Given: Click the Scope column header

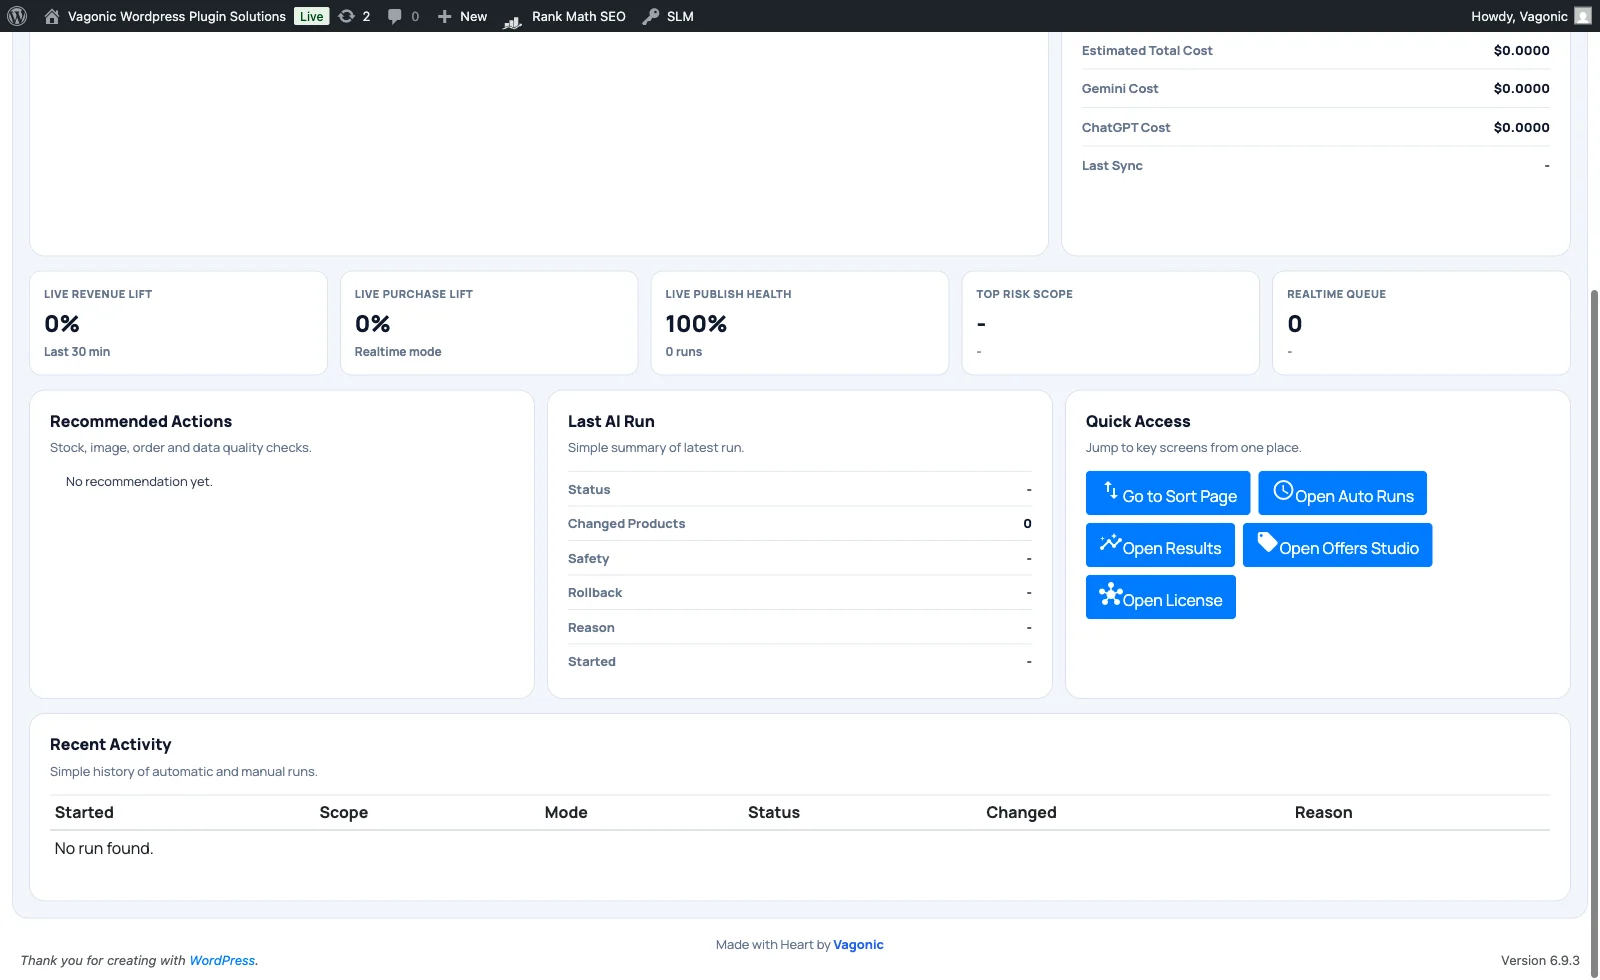Looking at the screenshot, I should pos(344,812).
